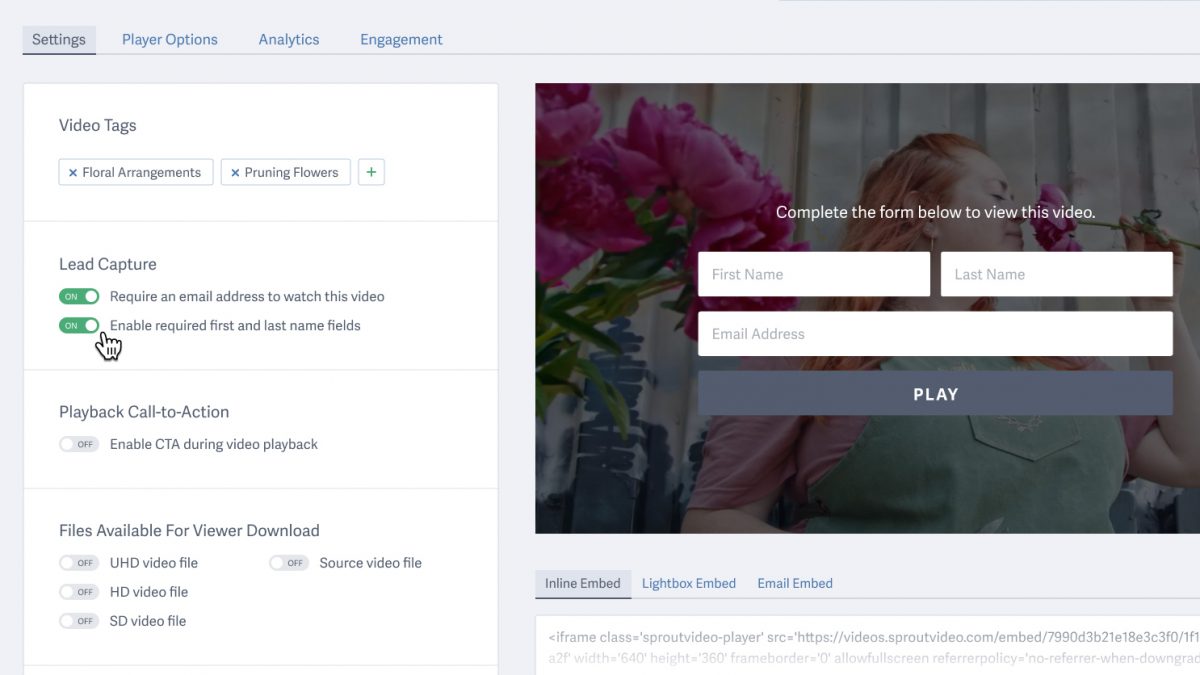The height and width of the screenshot is (675, 1200).
Task: Switch to the Lightbox Embed tab
Action: (x=689, y=583)
